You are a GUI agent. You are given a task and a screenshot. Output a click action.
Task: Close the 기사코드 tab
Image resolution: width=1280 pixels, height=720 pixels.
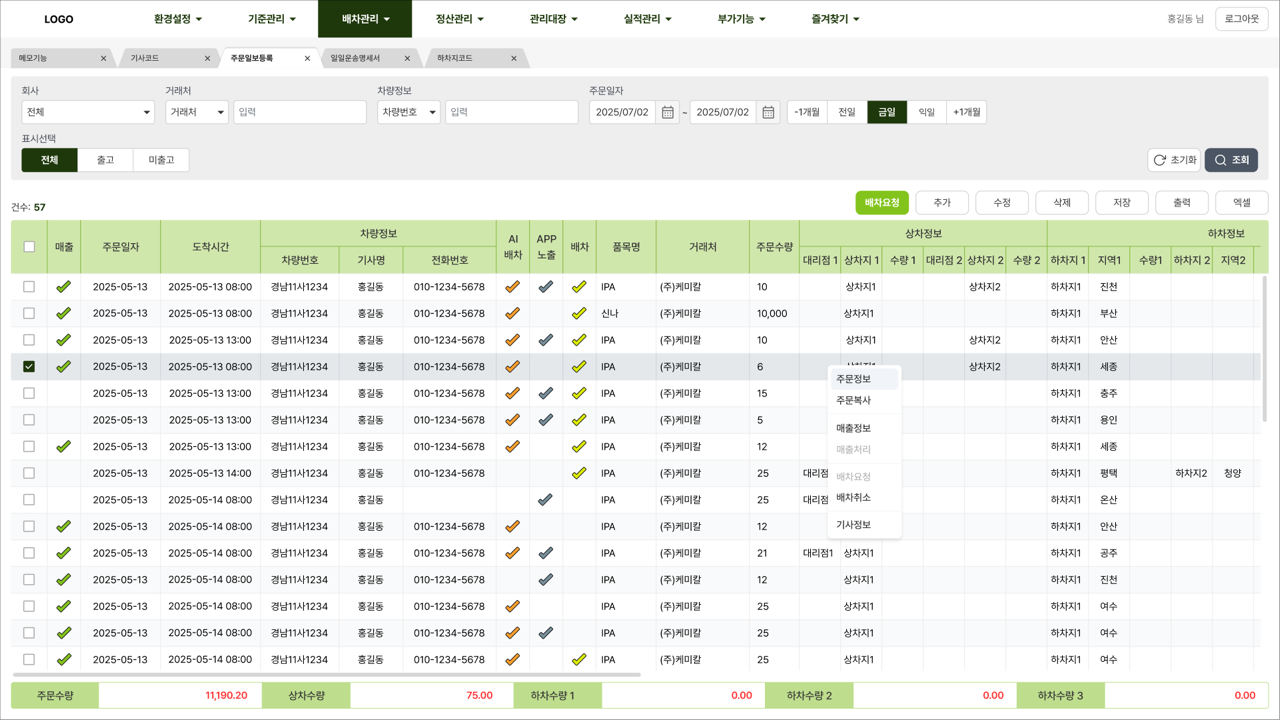[207, 59]
